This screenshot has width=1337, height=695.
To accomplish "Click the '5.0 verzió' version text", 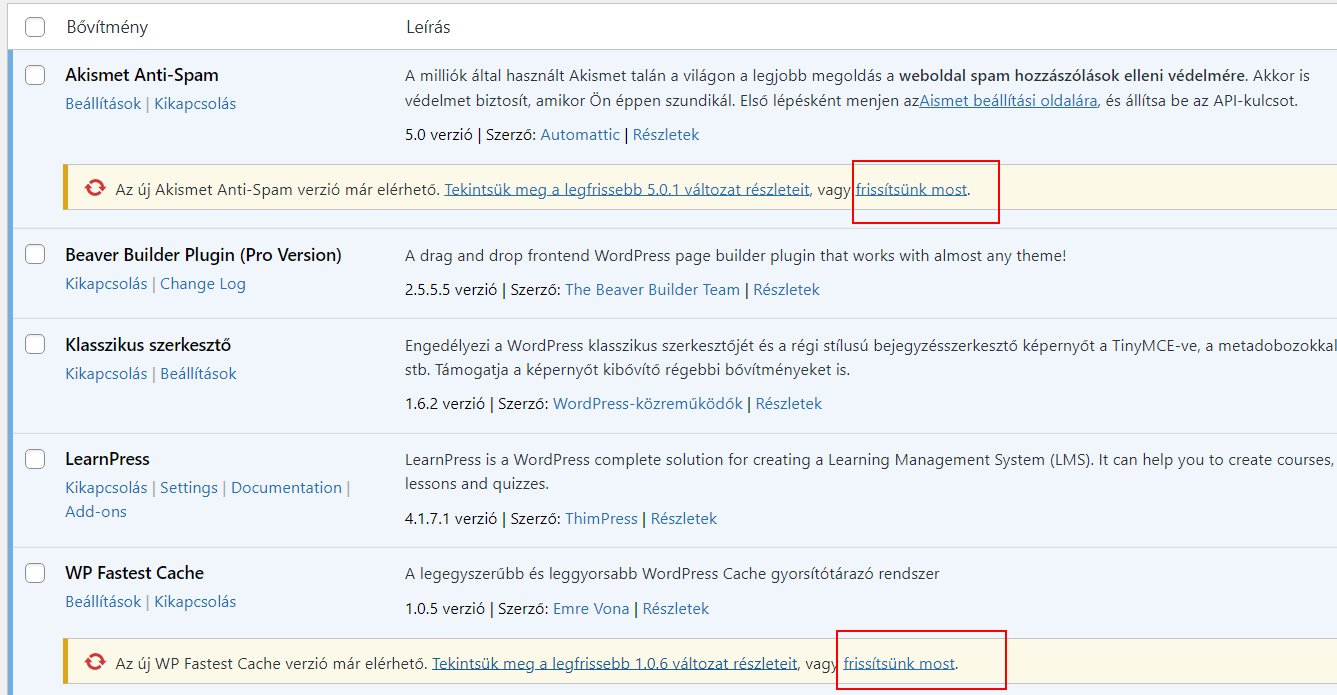I will pyautogui.click(x=439, y=134).
